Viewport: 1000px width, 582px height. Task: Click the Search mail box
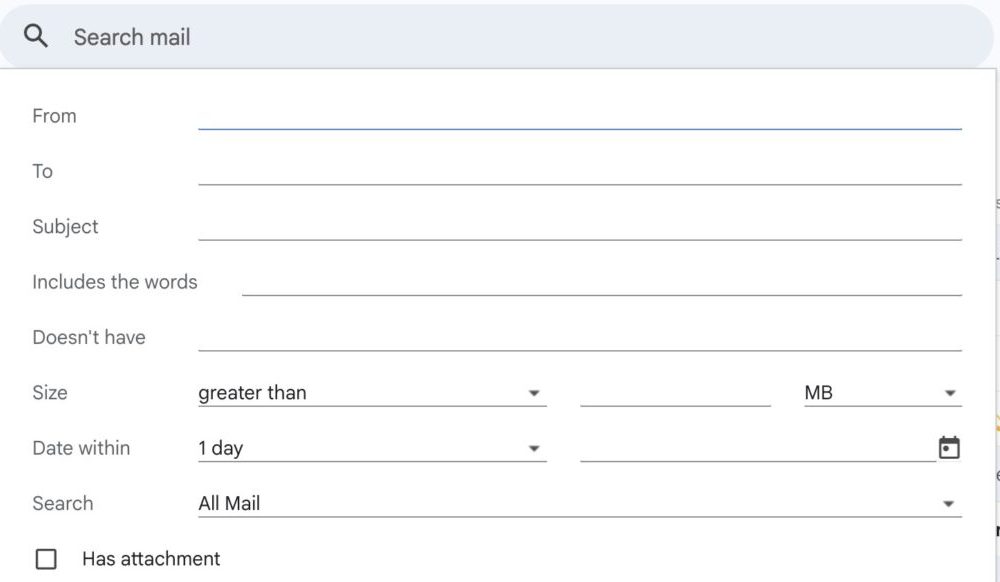500,37
